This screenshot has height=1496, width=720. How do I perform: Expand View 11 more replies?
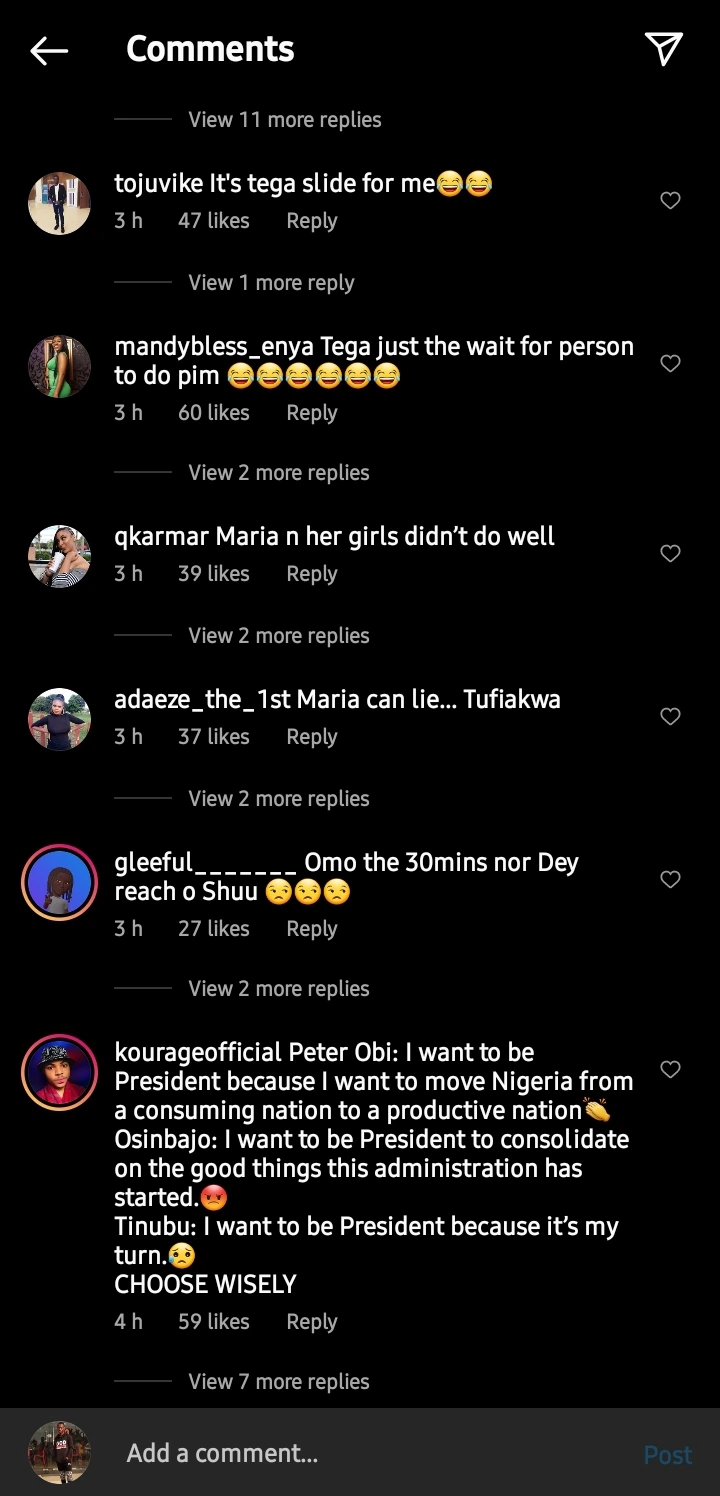[x=284, y=120]
